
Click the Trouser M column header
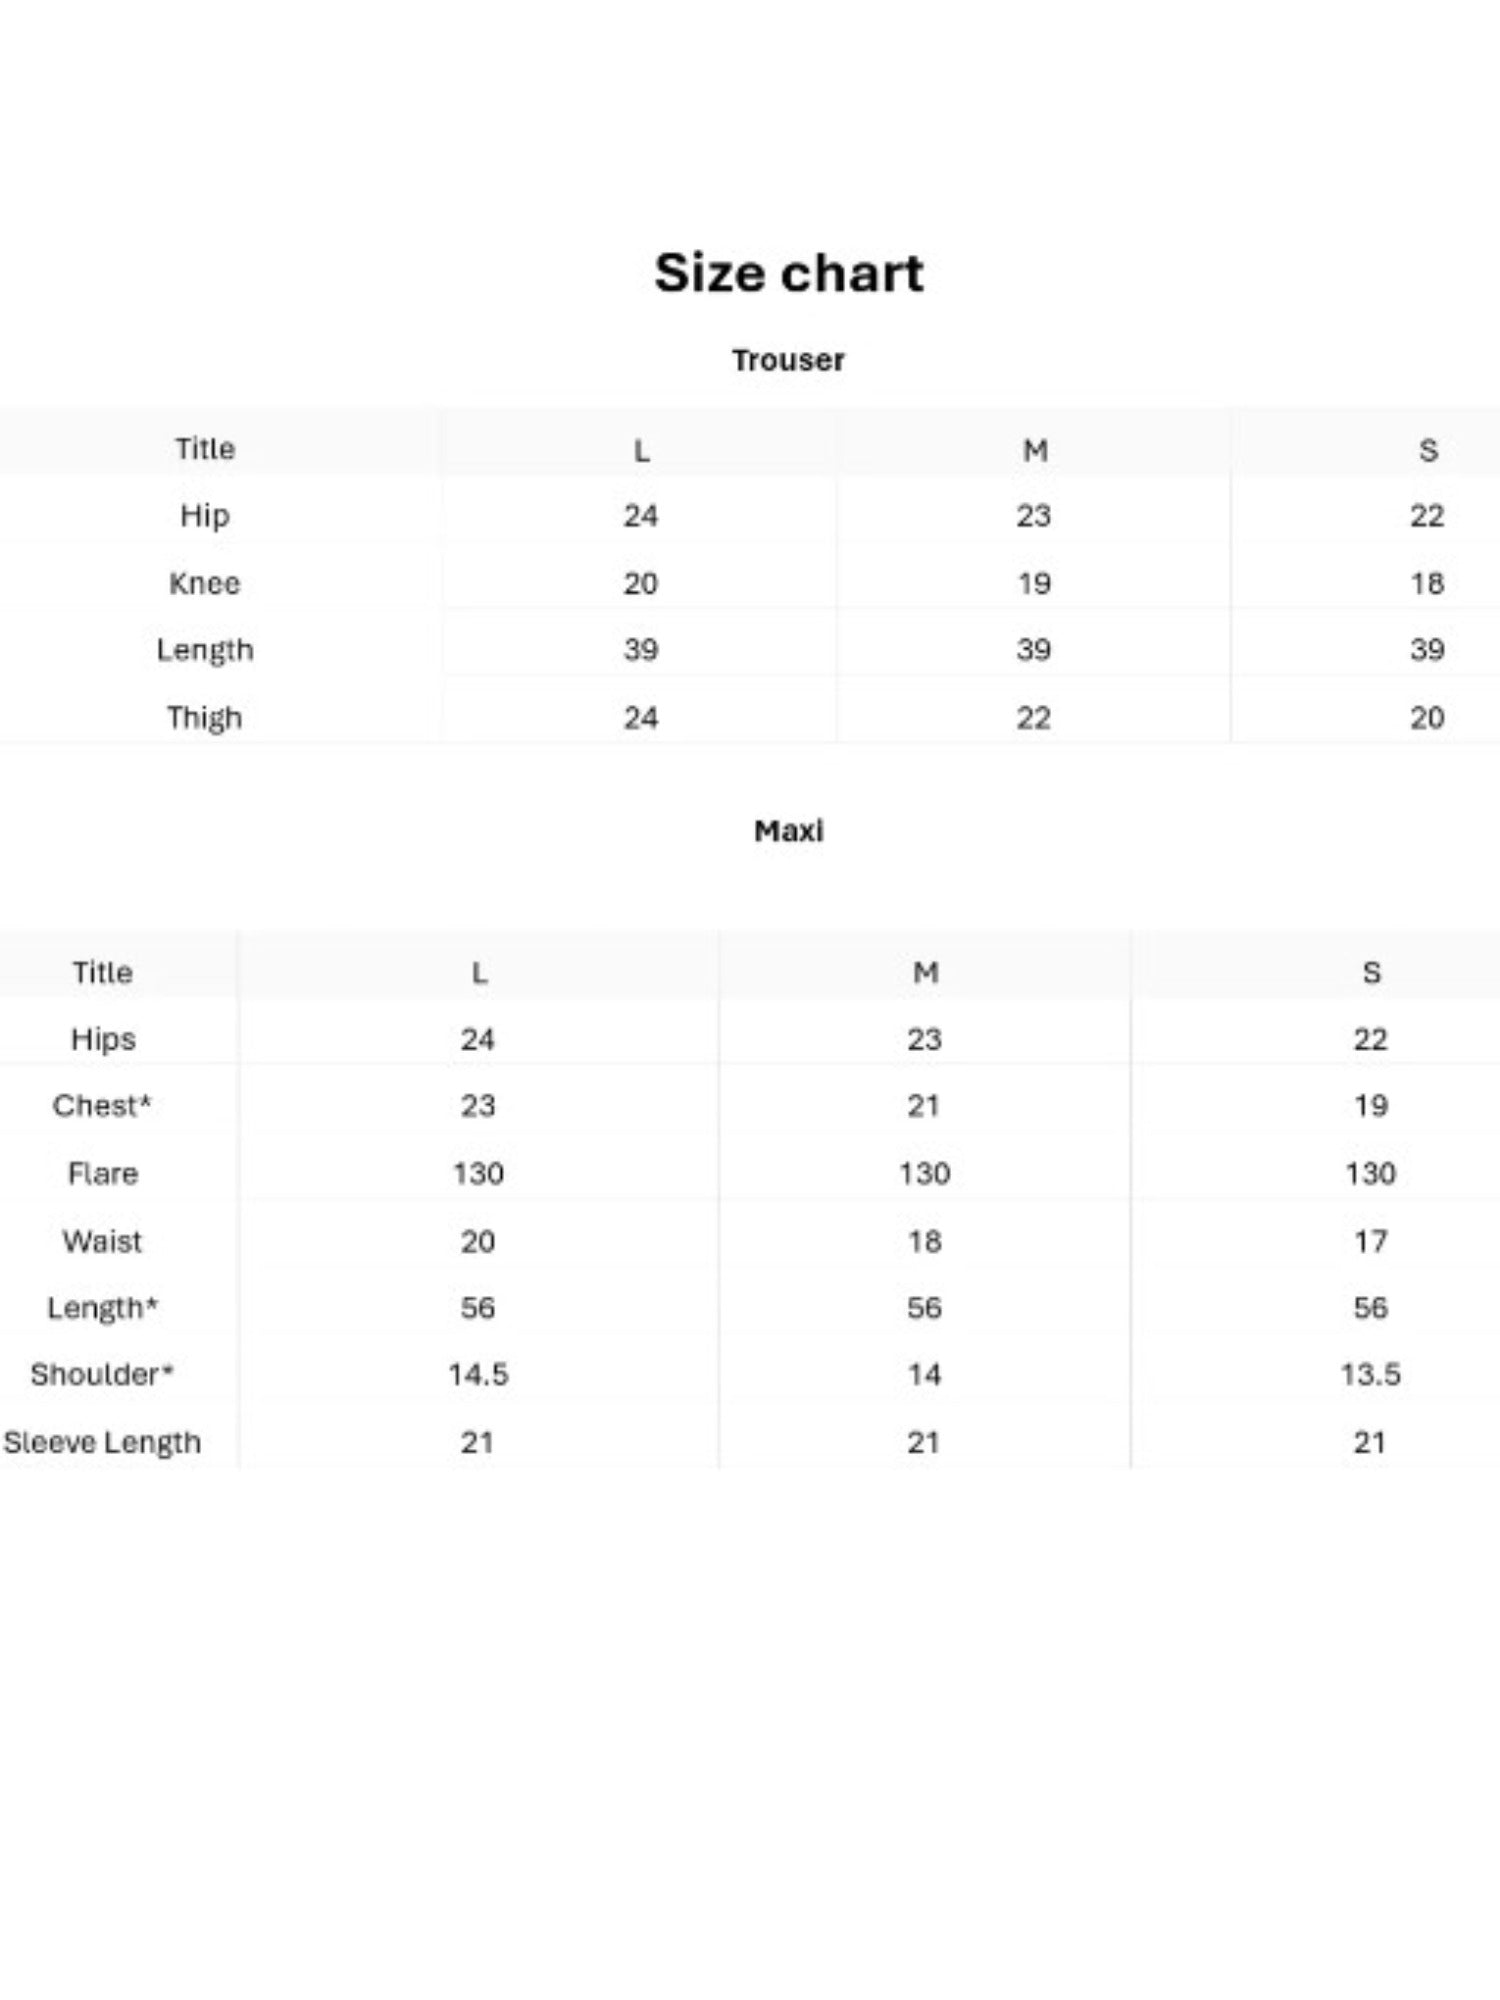tap(1035, 450)
